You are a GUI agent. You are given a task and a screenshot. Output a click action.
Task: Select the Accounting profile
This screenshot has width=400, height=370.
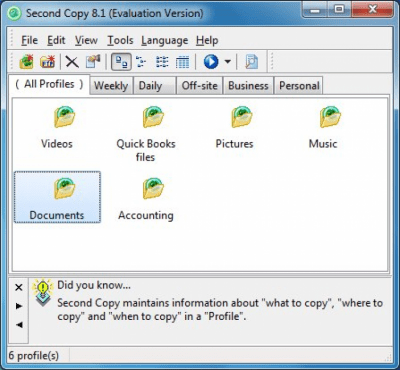[x=146, y=198]
